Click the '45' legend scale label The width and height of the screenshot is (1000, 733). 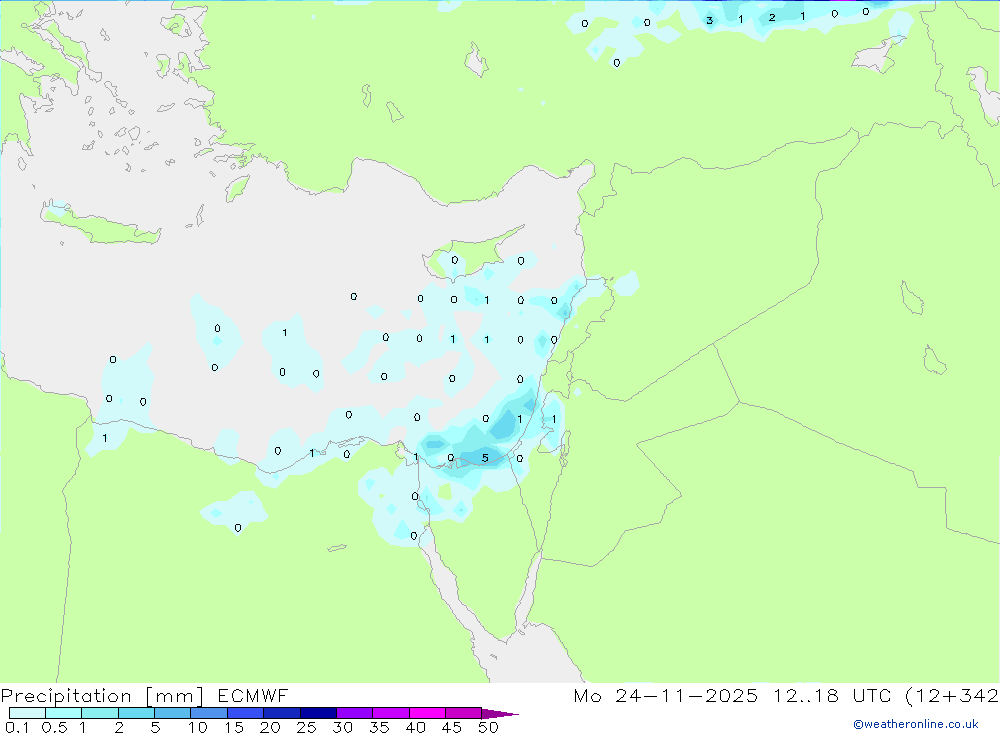point(452,727)
